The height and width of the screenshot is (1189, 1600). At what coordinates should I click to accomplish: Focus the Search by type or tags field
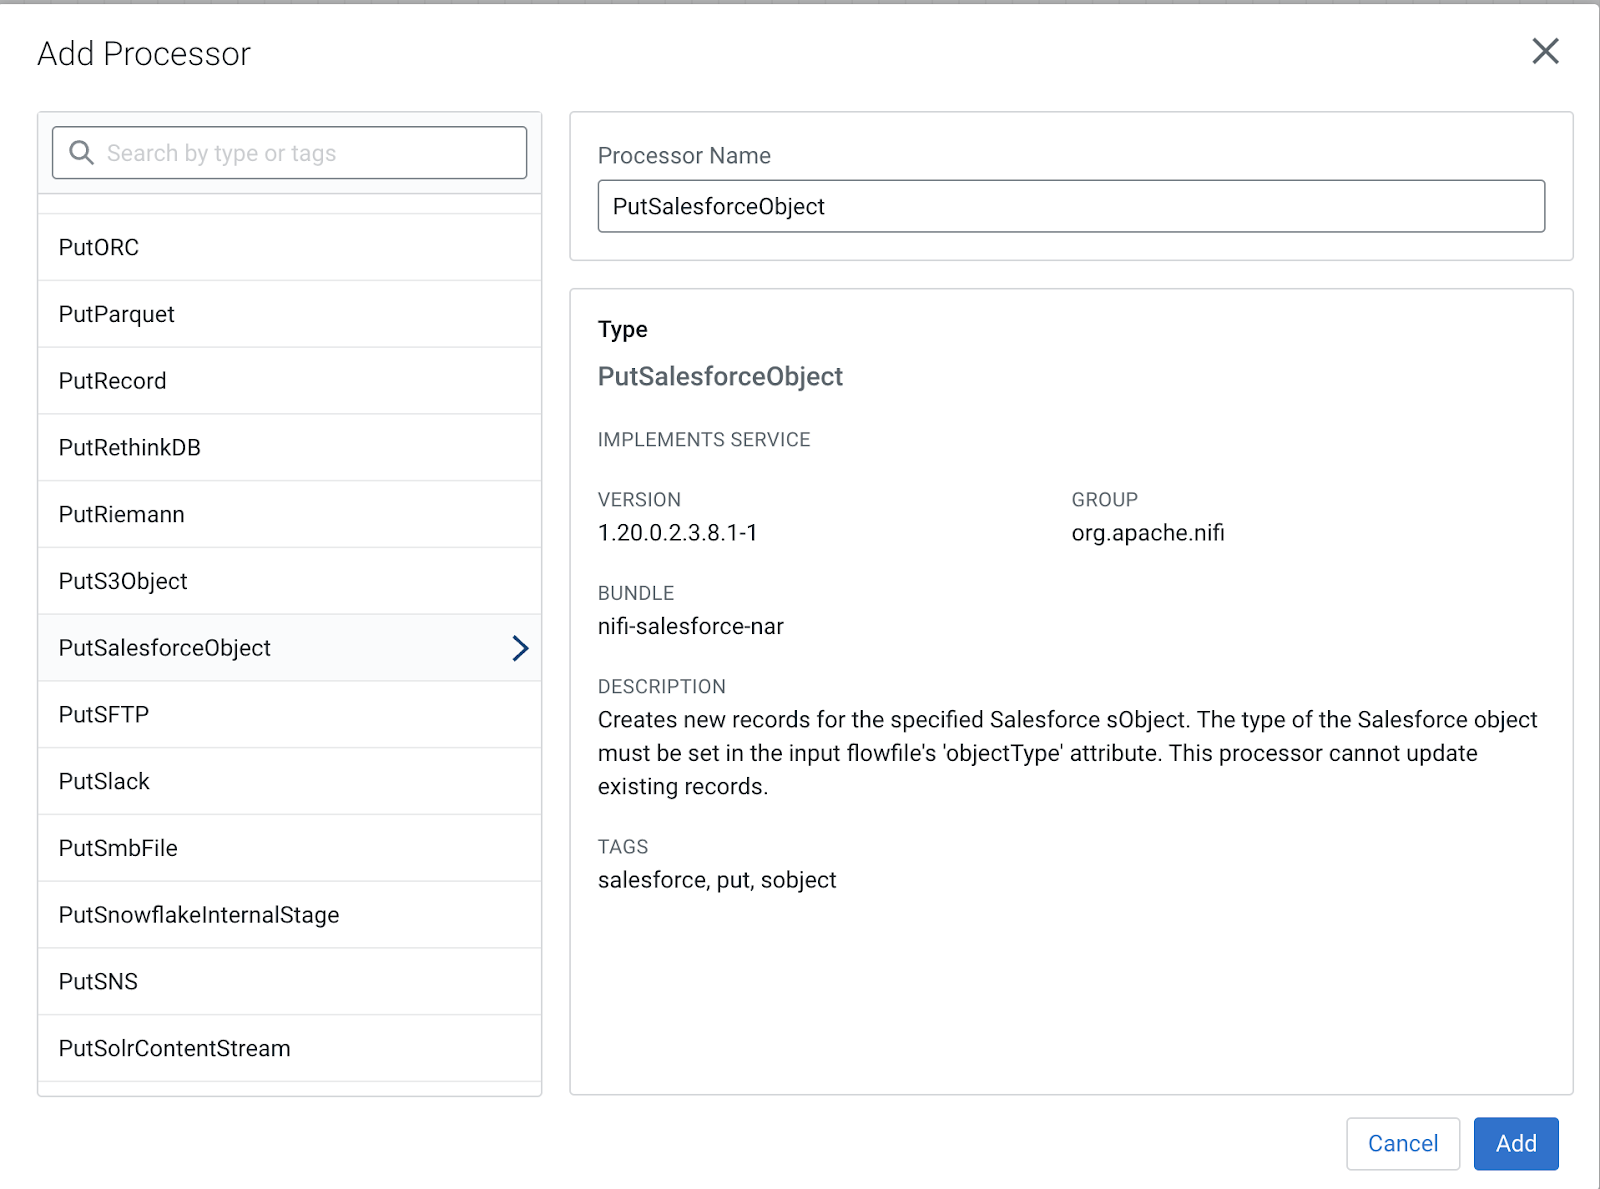pyautogui.click(x=289, y=152)
